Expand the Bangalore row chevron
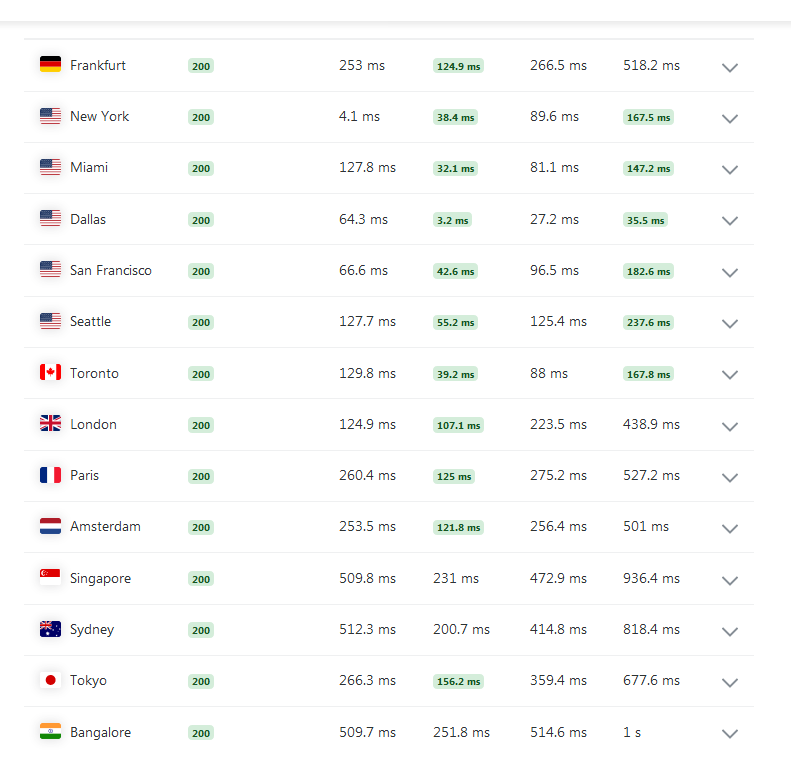Screen dimensions: 791x764 [x=729, y=733]
